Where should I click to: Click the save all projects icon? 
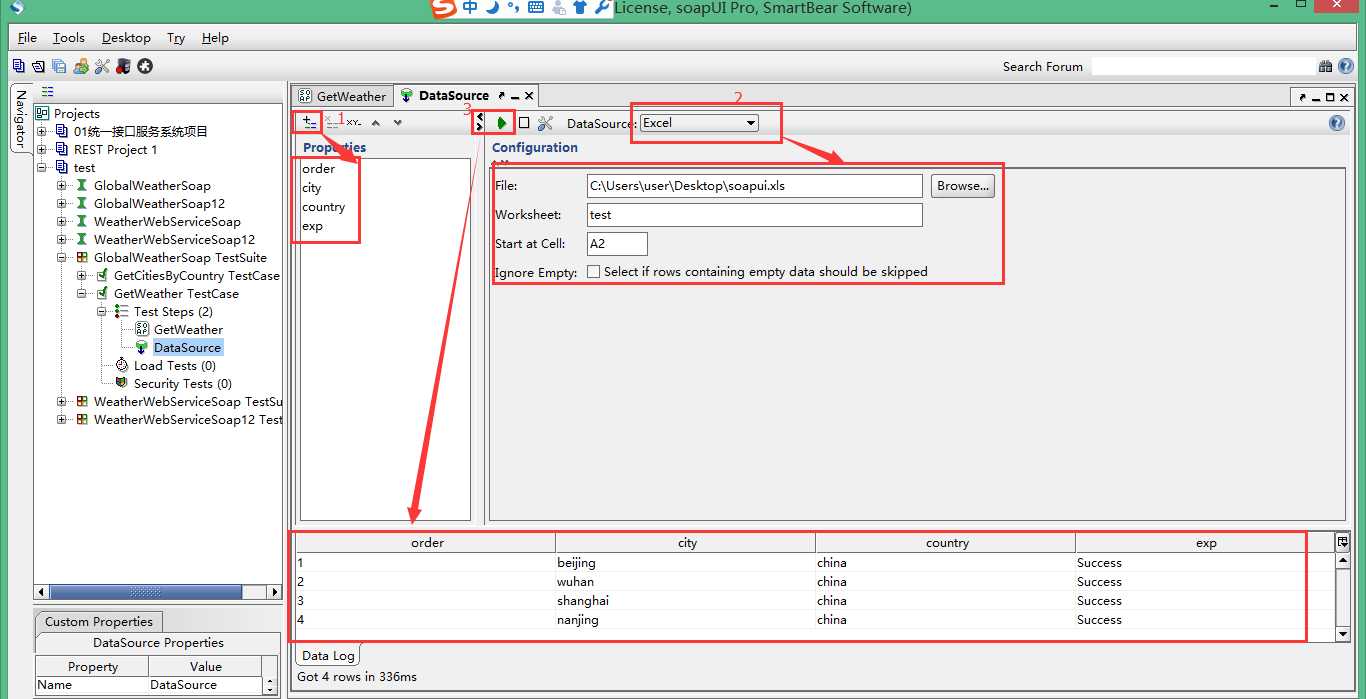point(59,67)
